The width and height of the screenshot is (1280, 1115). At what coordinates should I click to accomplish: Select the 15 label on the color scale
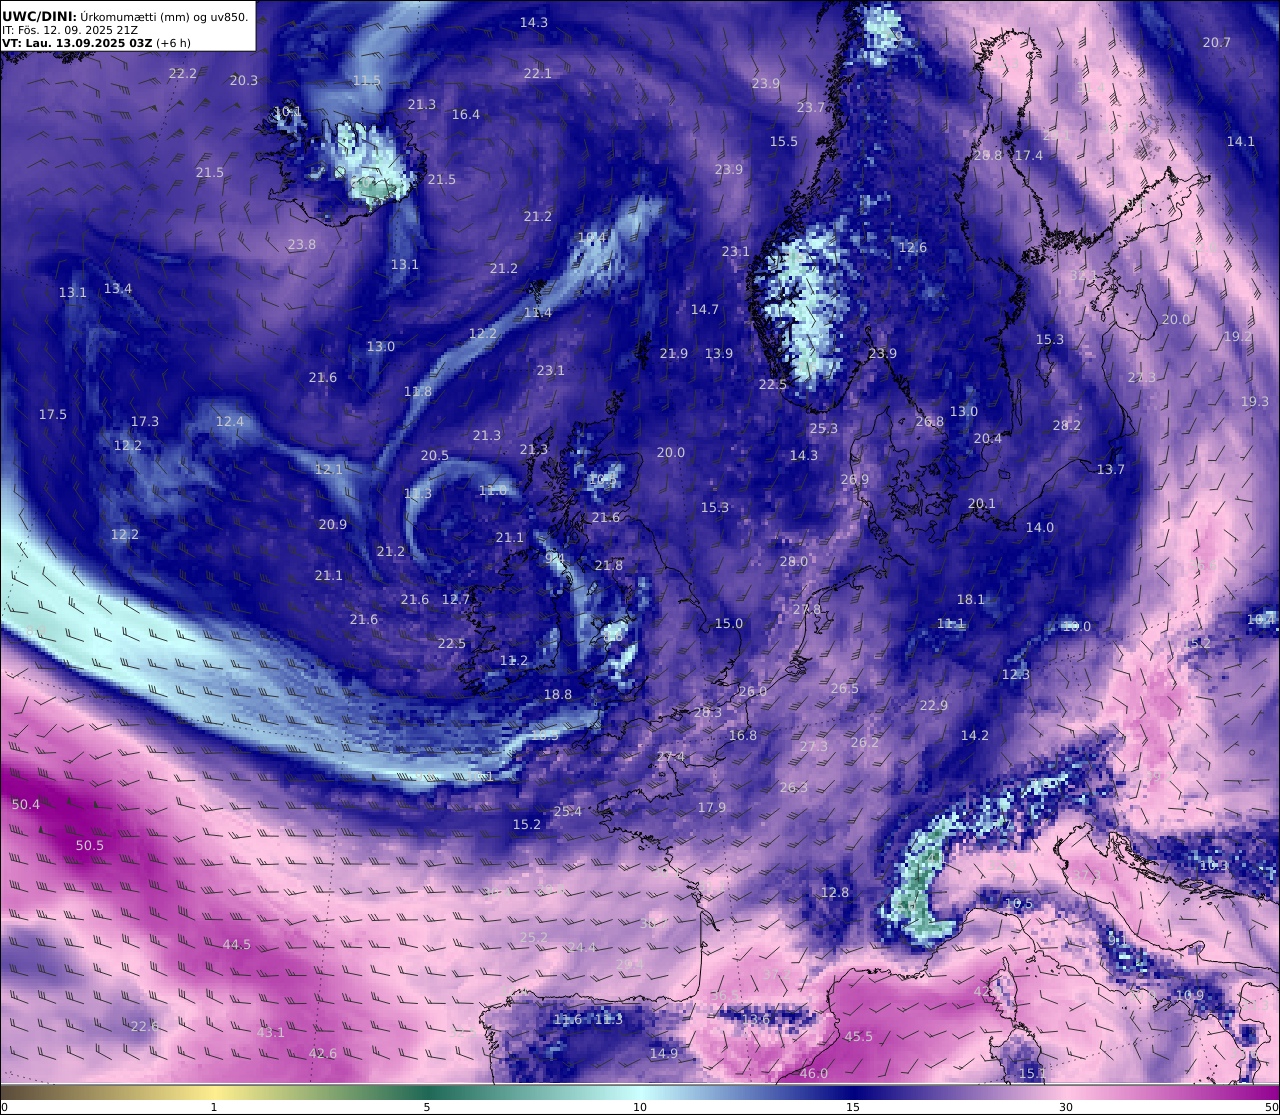(x=853, y=1107)
